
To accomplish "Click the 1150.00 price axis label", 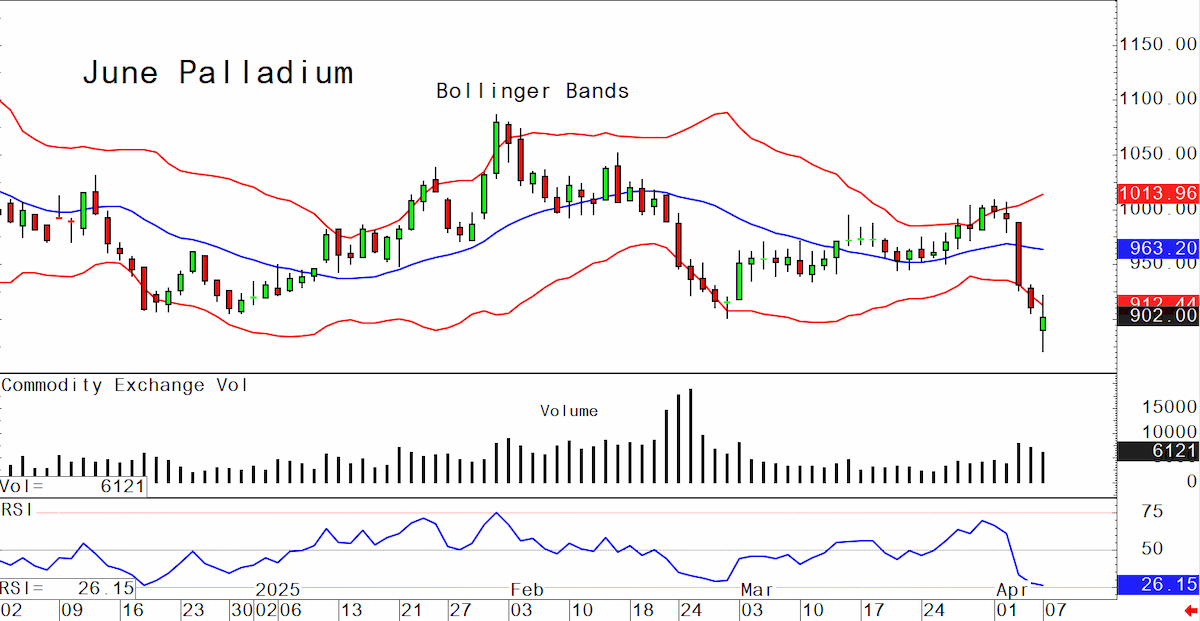I will tap(1159, 45).
